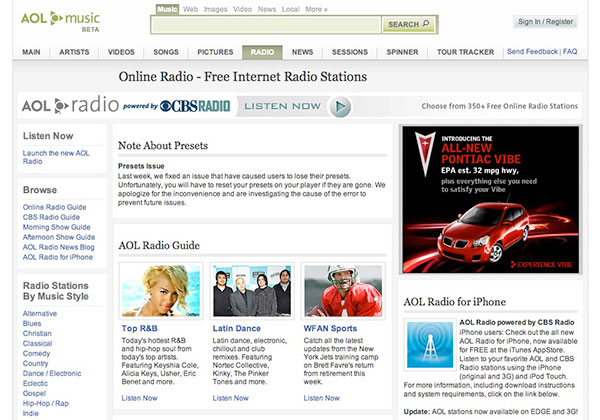
Task: Click the Pontiac logo in the ad
Action: [425, 153]
